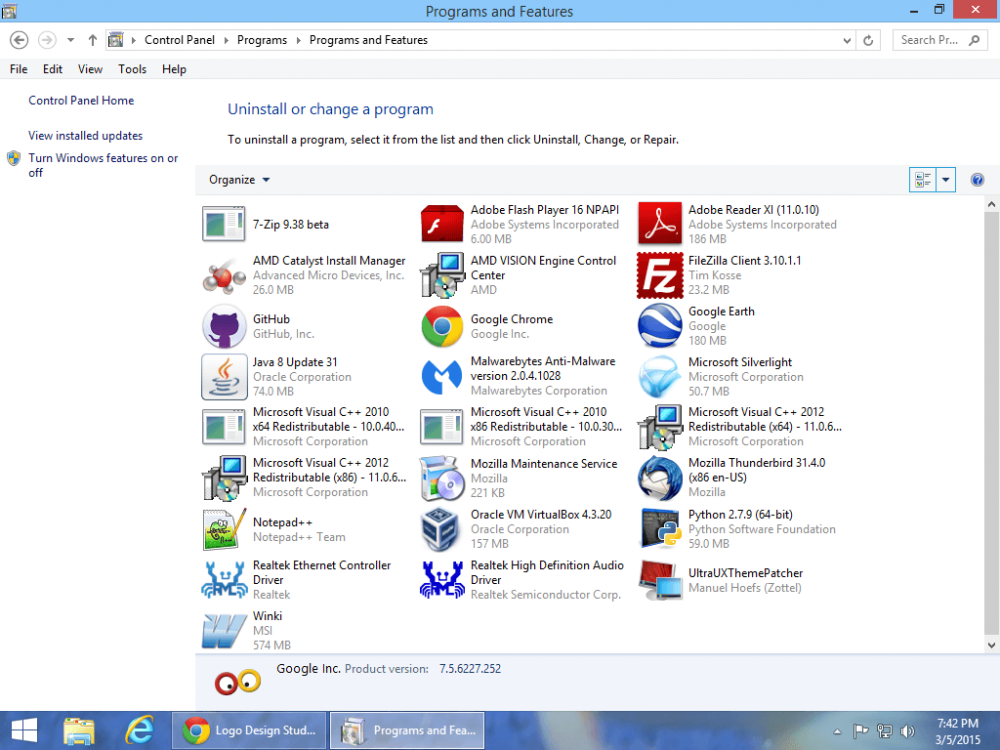Click the volume speaker tray icon
This screenshot has height=750, width=1000.
pyautogui.click(x=908, y=731)
